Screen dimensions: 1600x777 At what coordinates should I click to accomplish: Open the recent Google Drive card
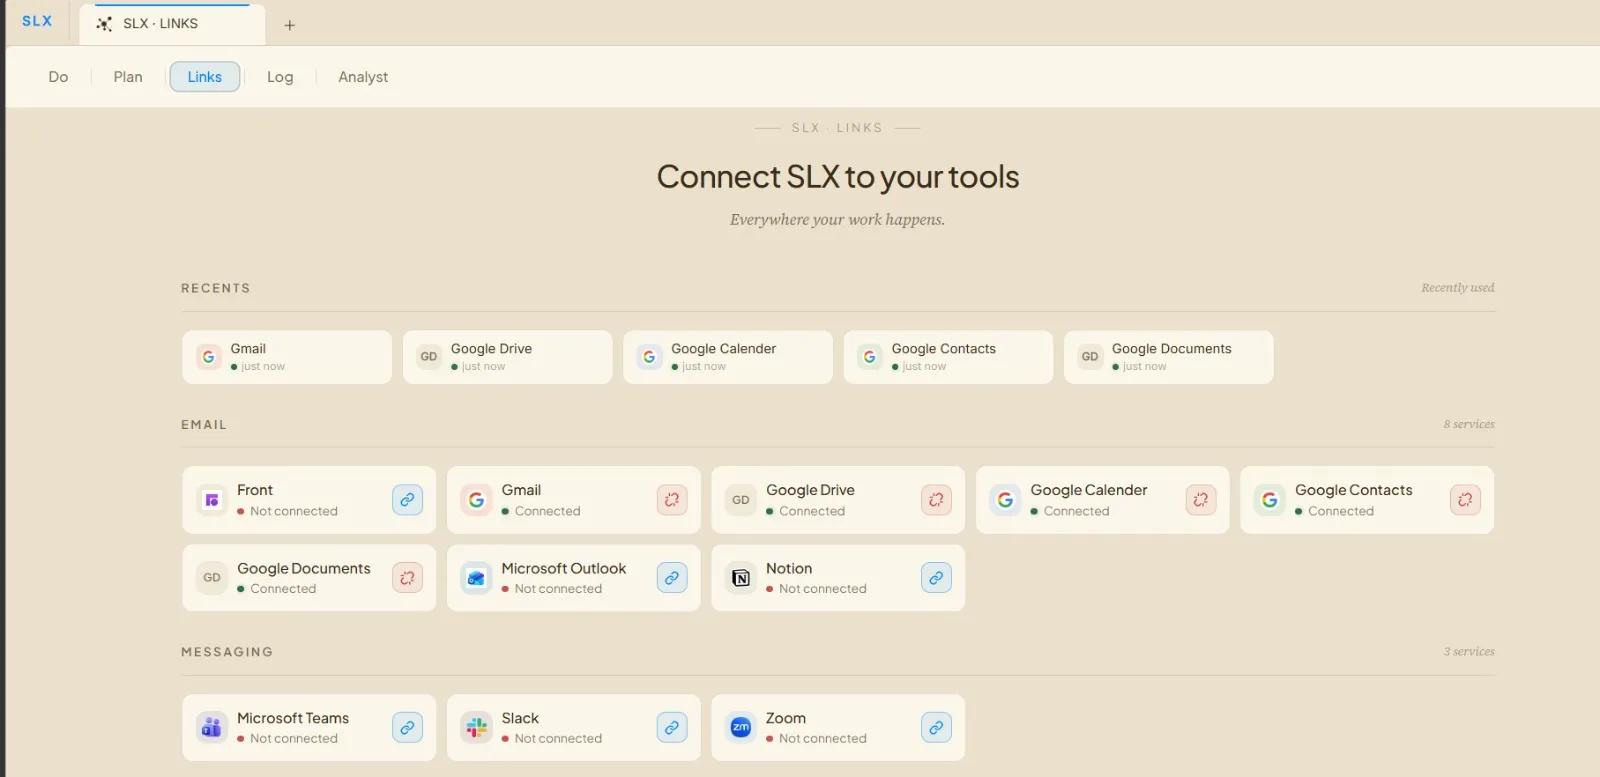click(x=507, y=357)
